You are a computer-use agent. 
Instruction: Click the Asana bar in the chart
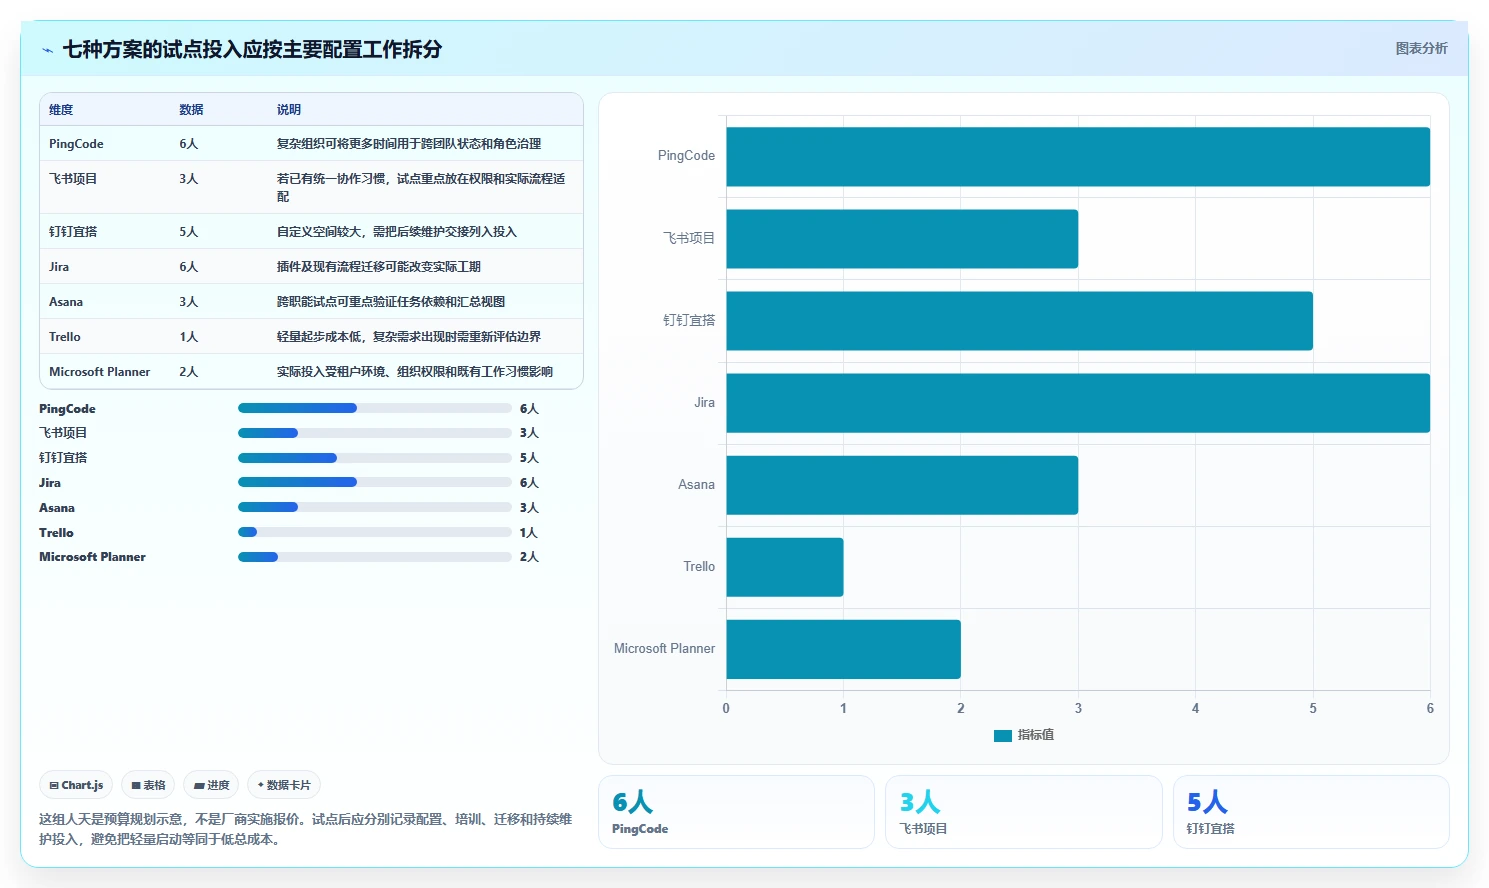[x=902, y=485]
